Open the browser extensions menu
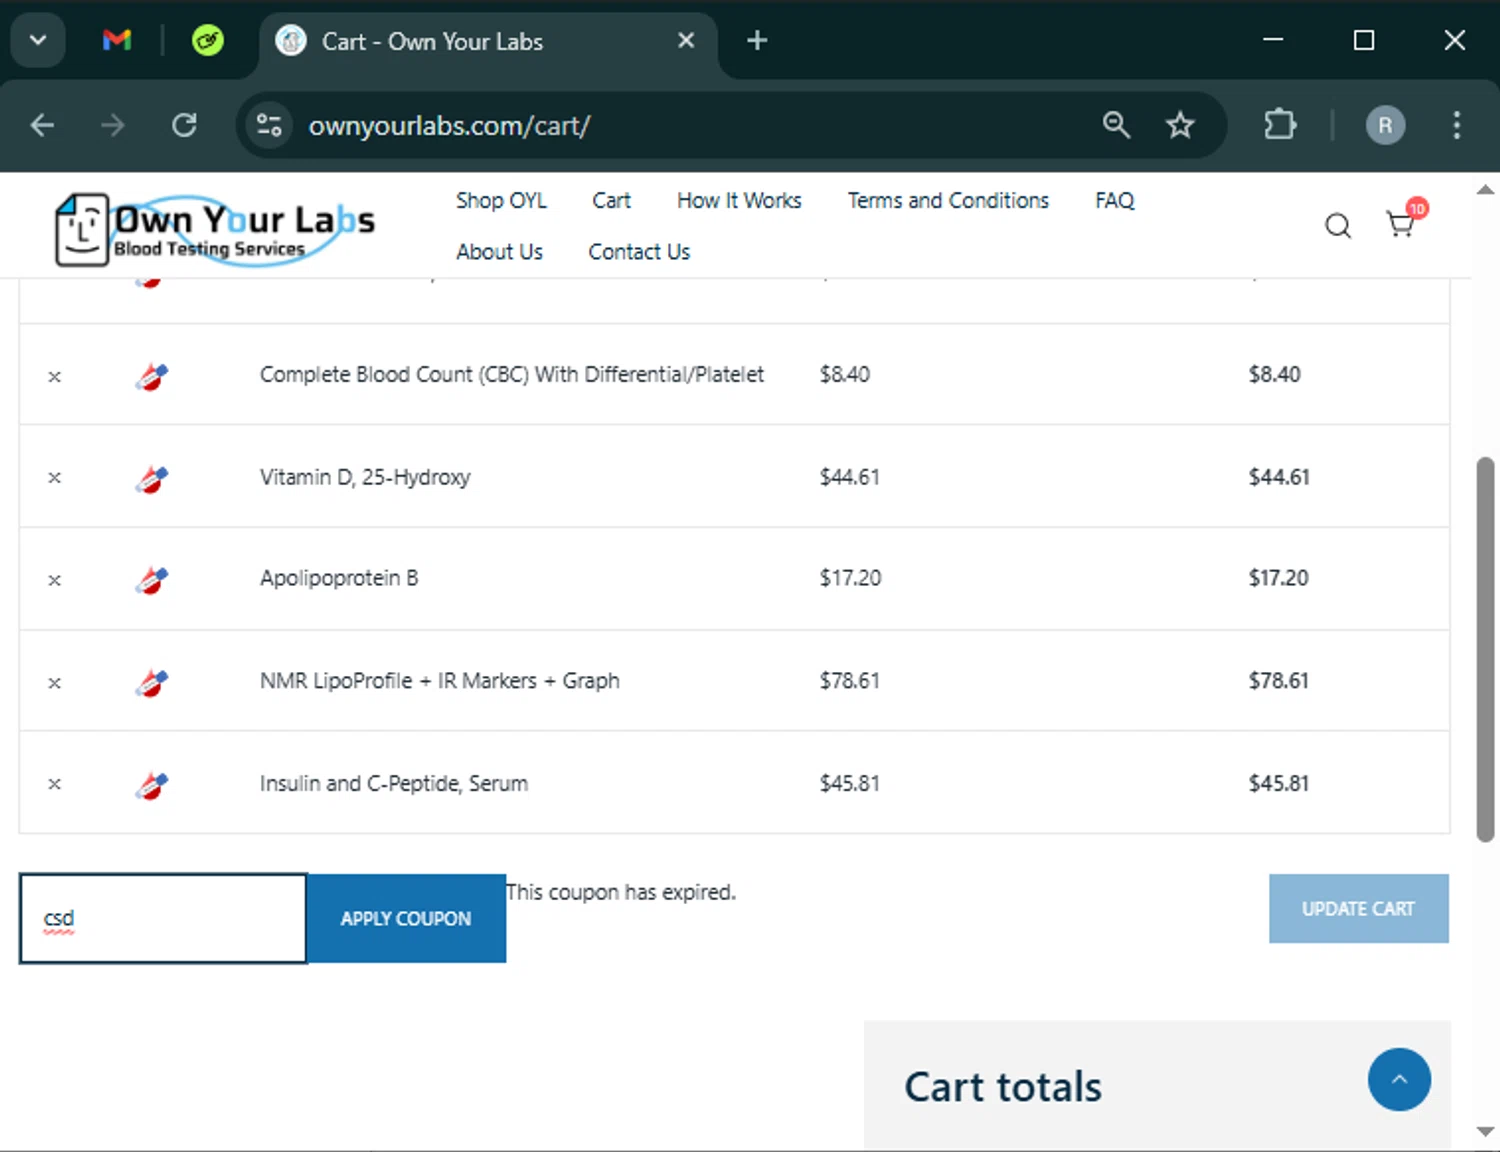This screenshot has height=1152, width=1500. pos(1280,125)
